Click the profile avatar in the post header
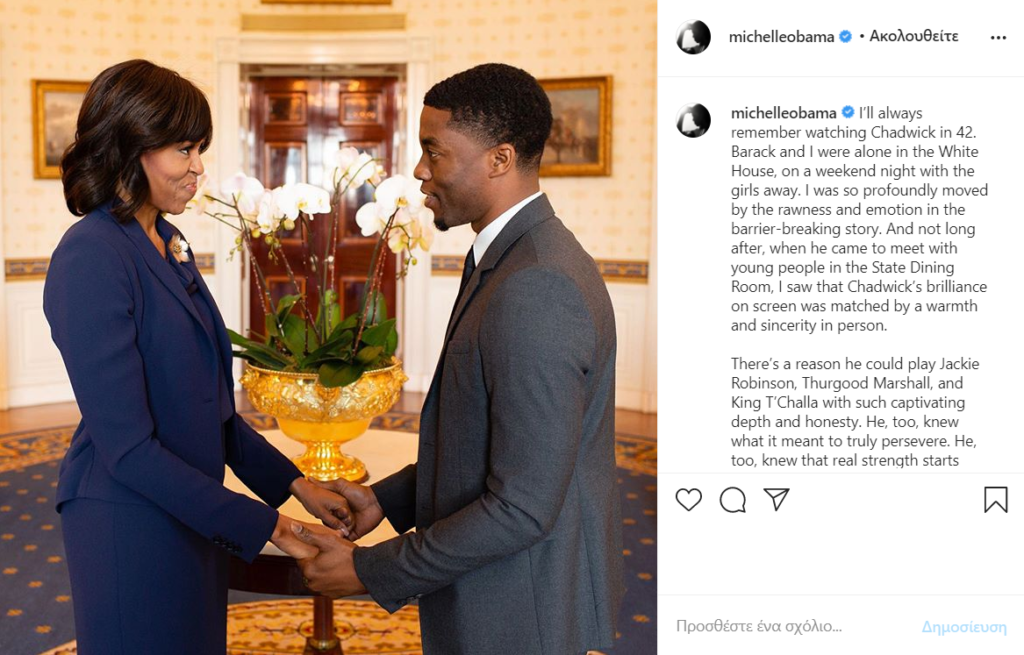Image resolution: width=1024 pixels, height=655 pixels. [693, 37]
